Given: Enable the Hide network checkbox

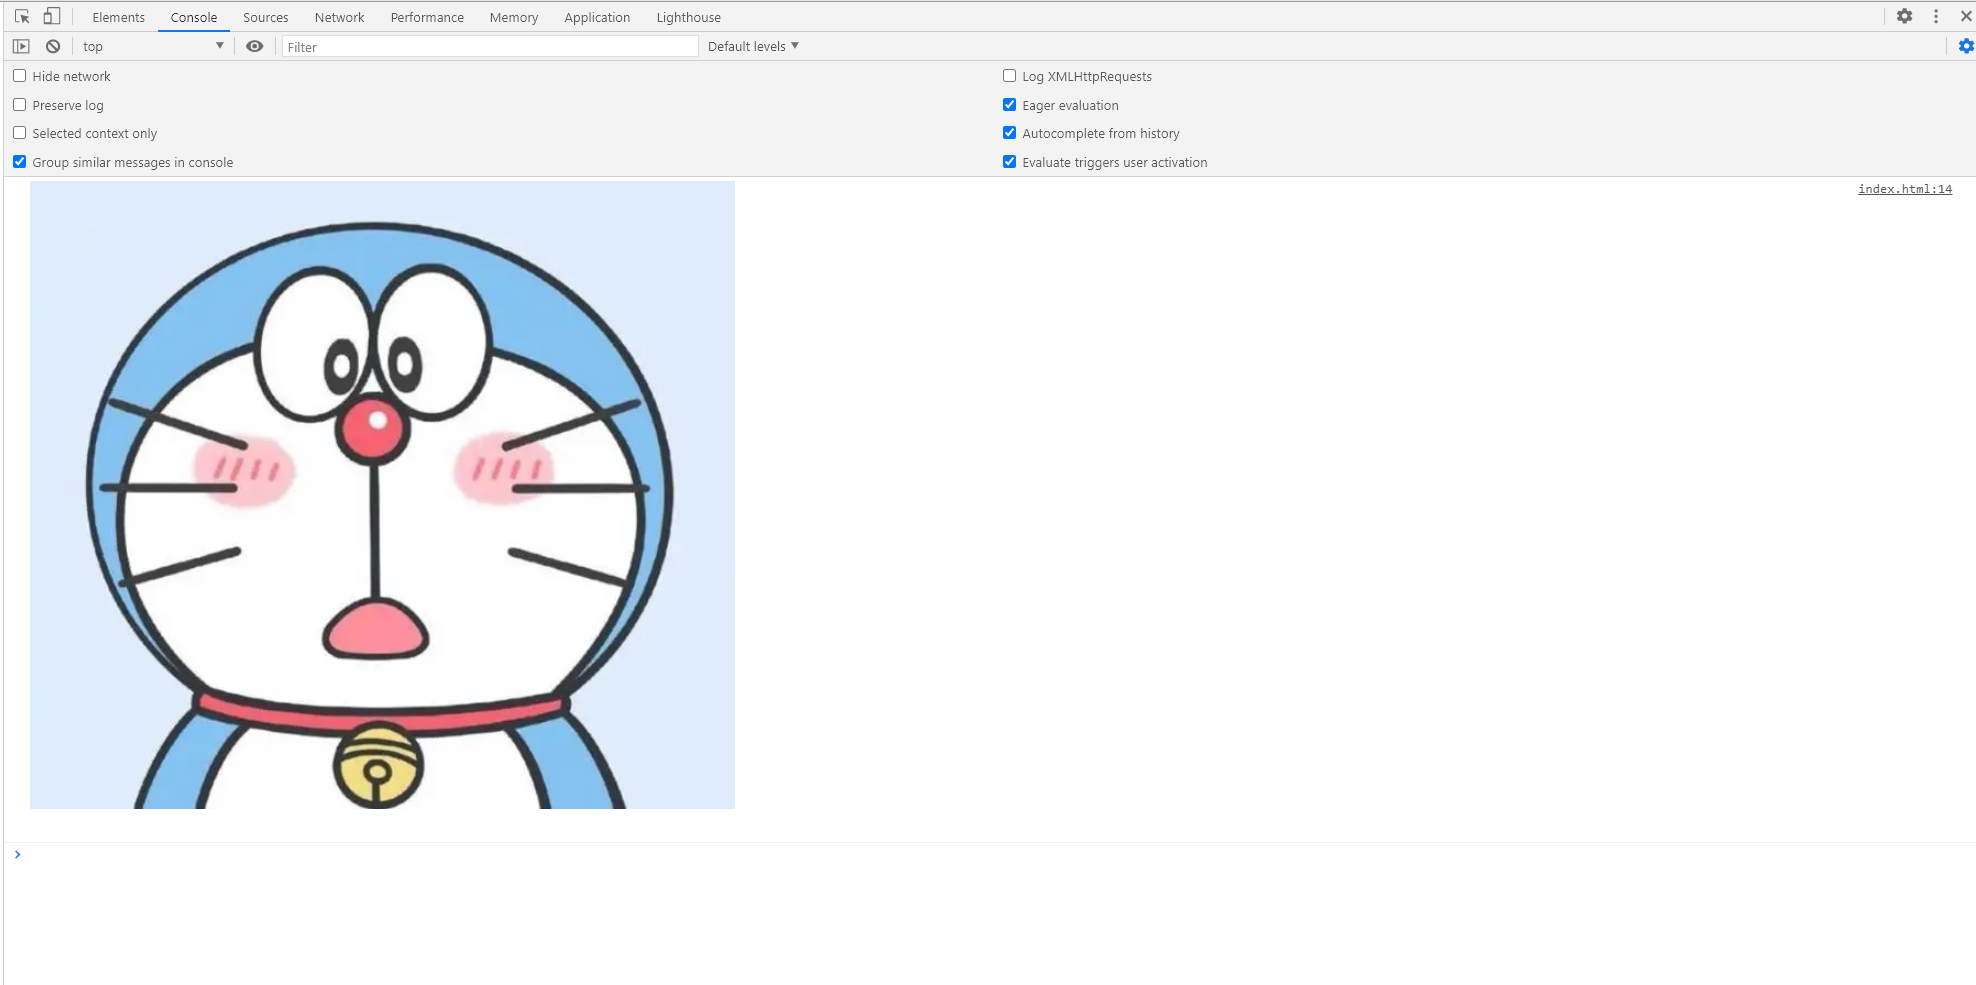Looking at the screenshot, I should coord(19,76).
